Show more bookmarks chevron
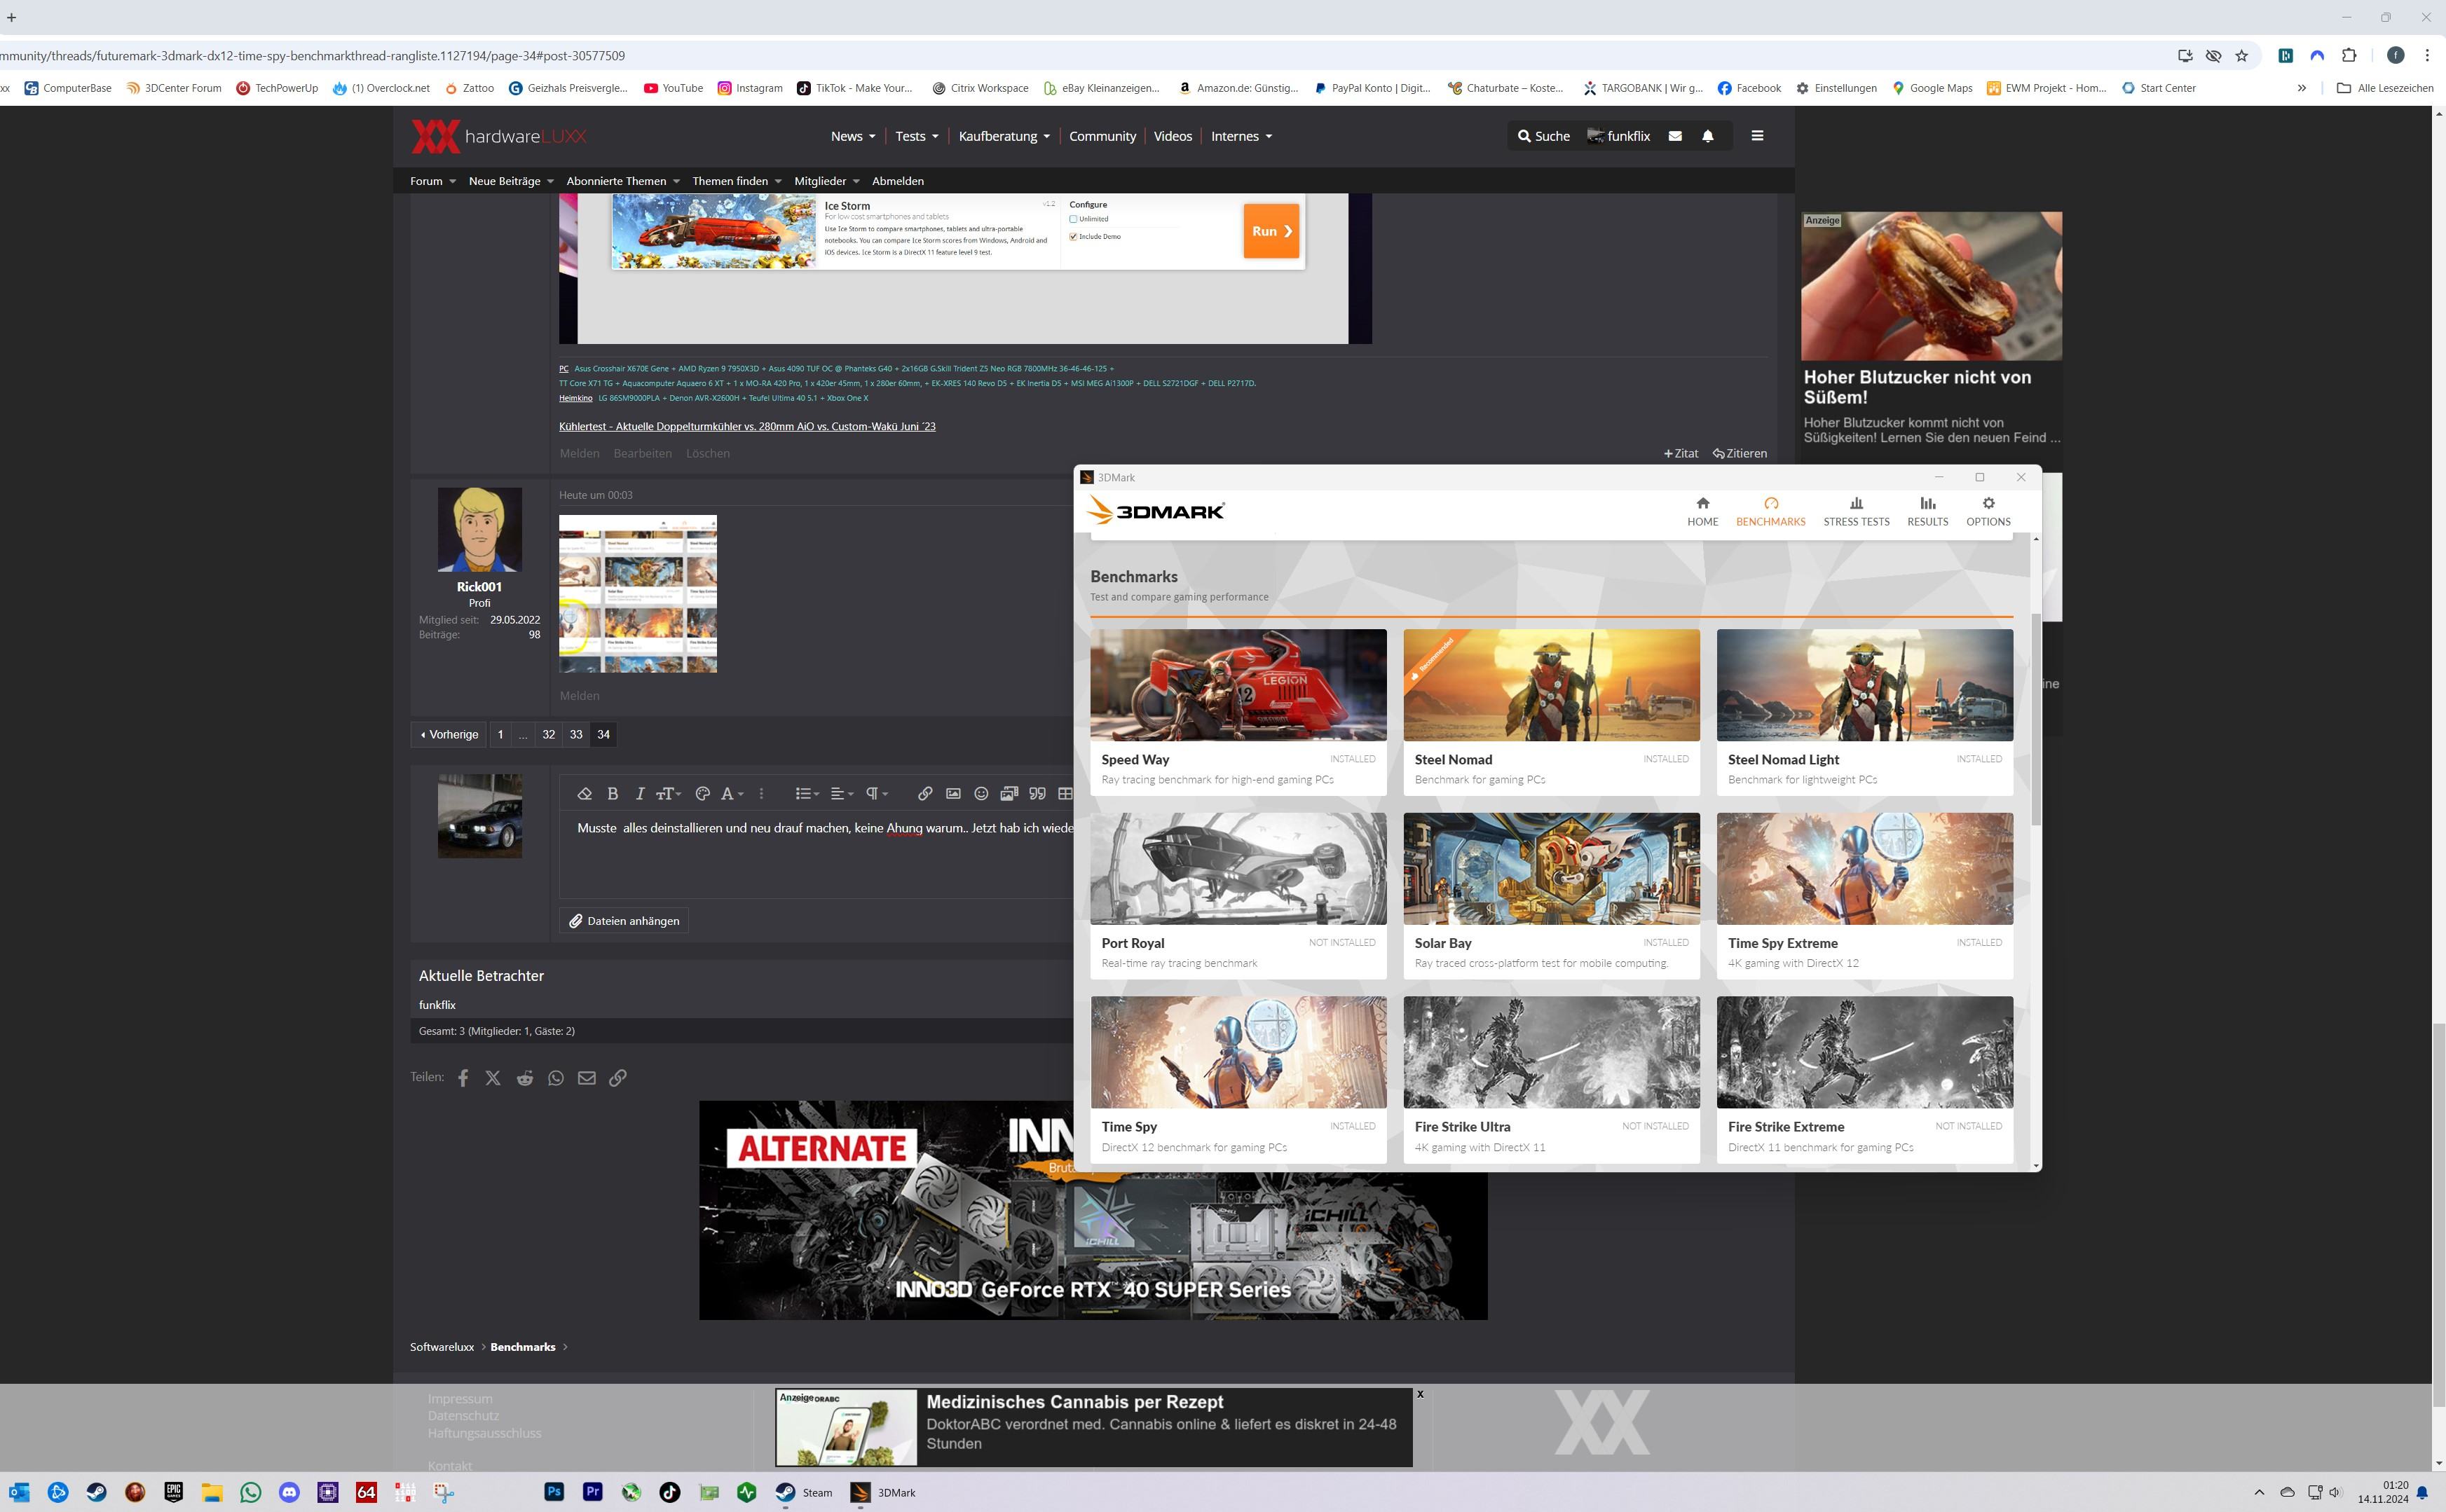2446x1512 pixels. (2302, 88)
